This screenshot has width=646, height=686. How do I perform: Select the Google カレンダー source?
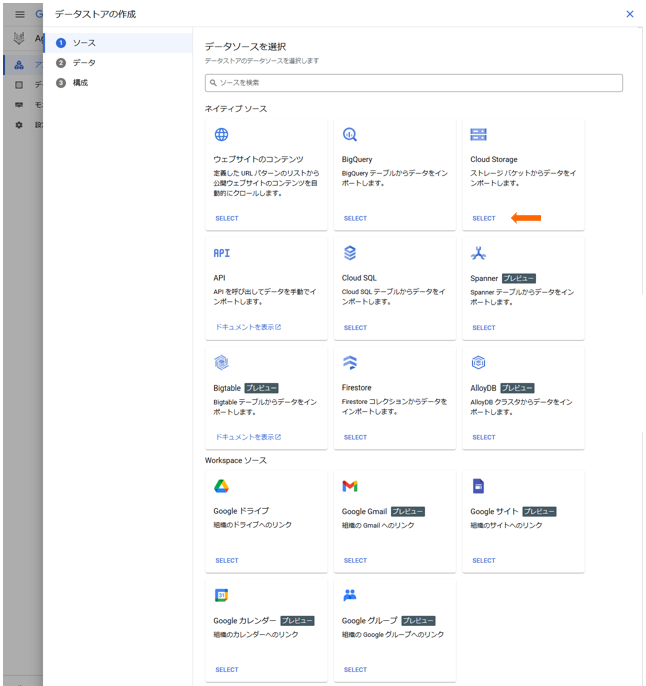(227, 670)
